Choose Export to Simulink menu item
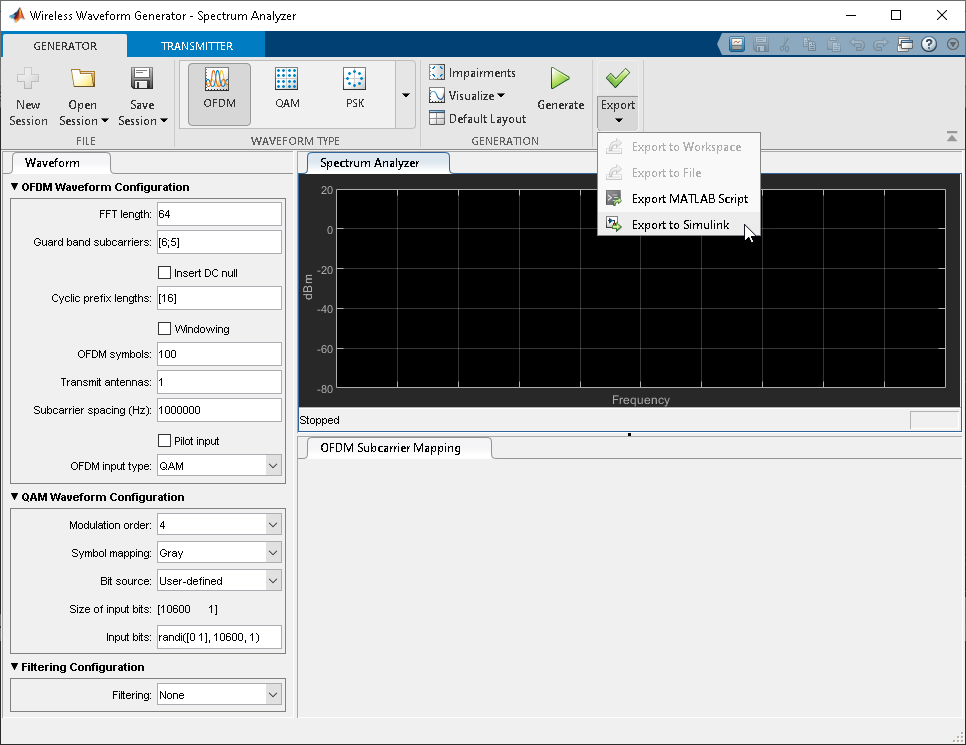This screenshot has width=966, height=745. pos(680,225)
